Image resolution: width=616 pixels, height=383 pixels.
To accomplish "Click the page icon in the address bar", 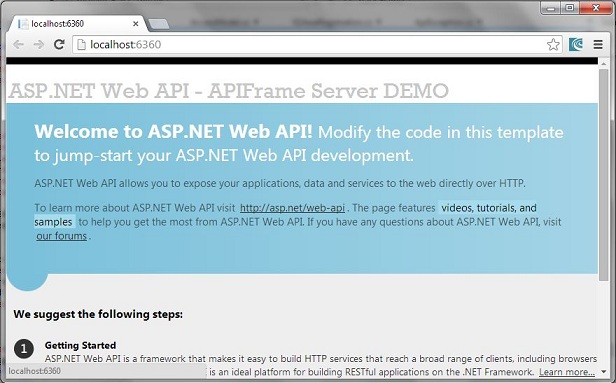I will pos(81,44).
